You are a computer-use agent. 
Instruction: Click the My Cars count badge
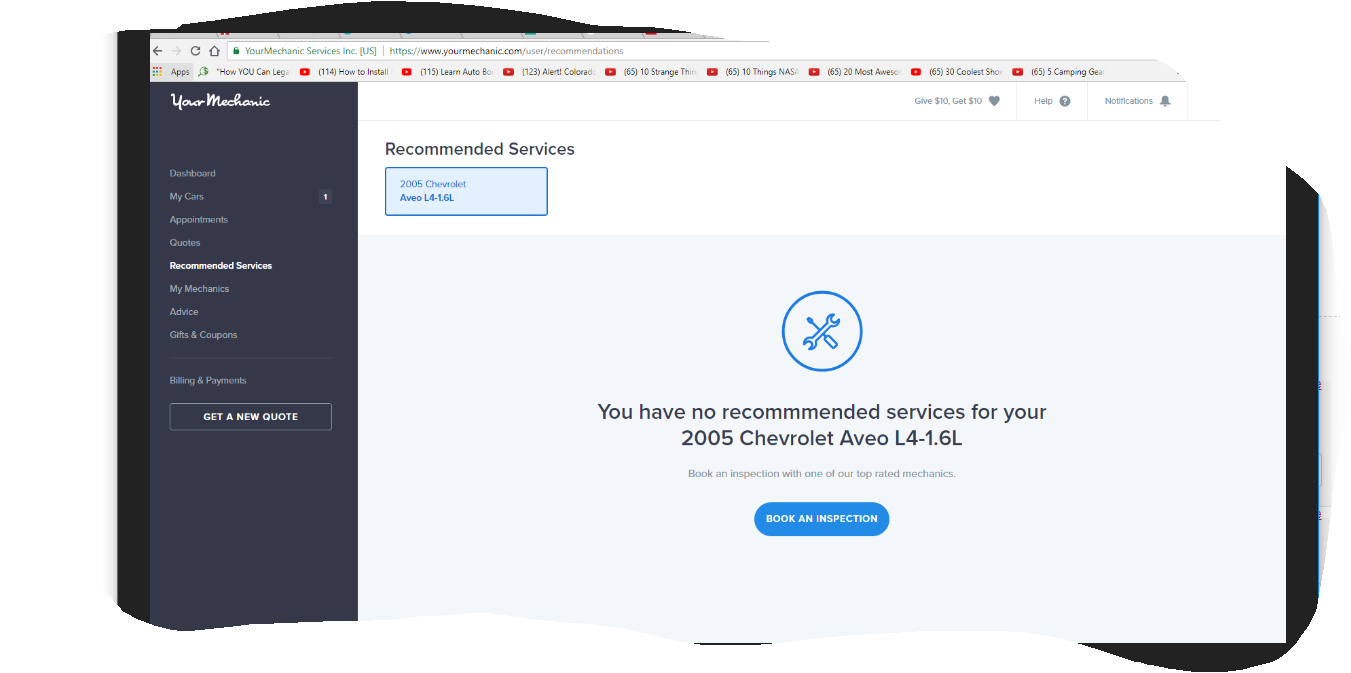(x=325, y=197)
